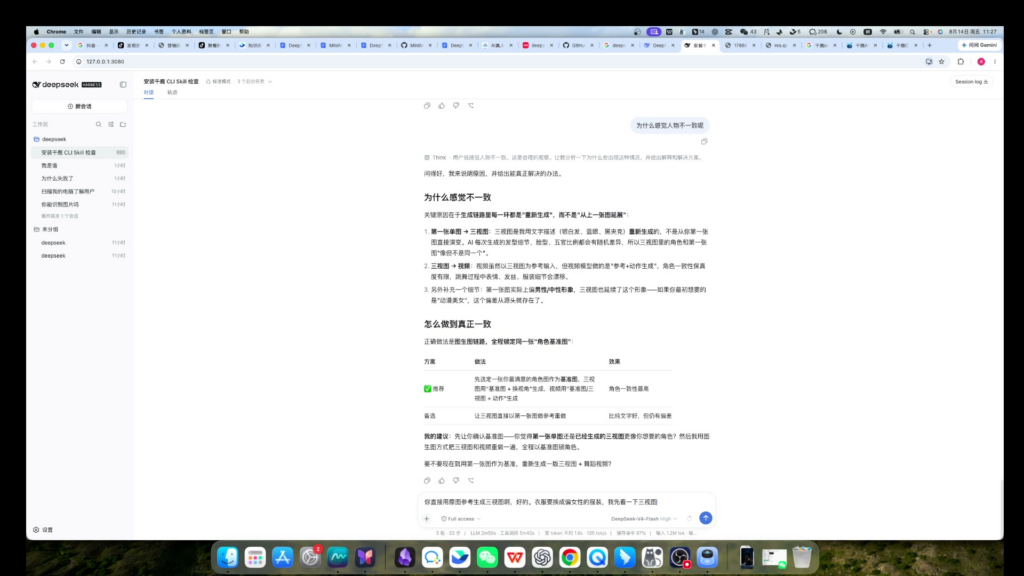Copy the last reply using its copy icon

(427, 480)
